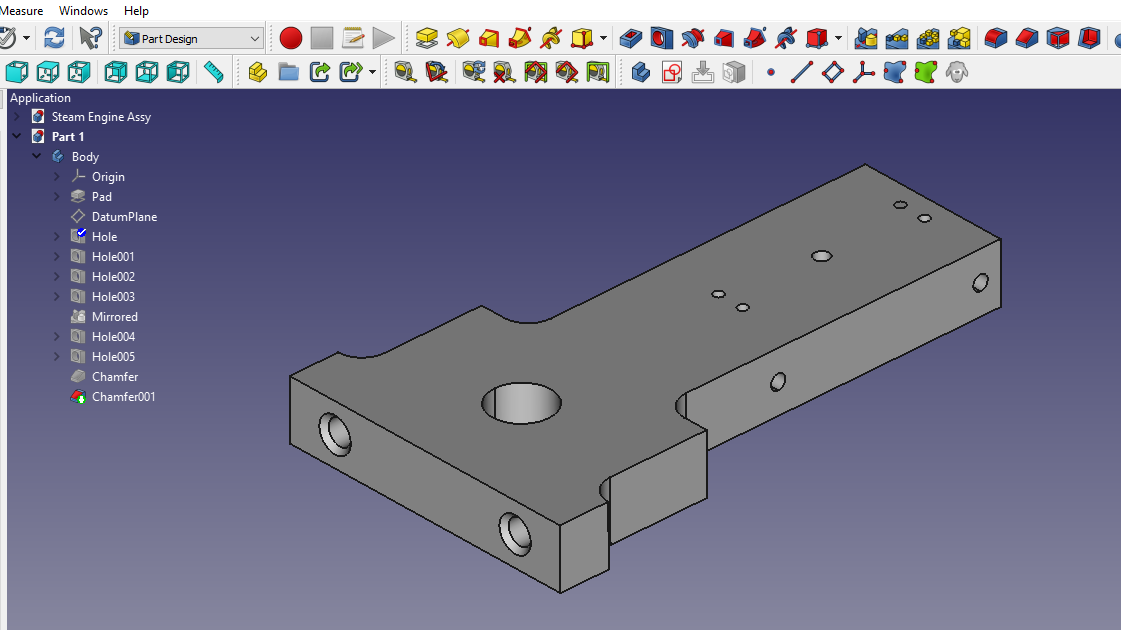Expand the Steam Engine Assy tree node

tap(16, 117)
